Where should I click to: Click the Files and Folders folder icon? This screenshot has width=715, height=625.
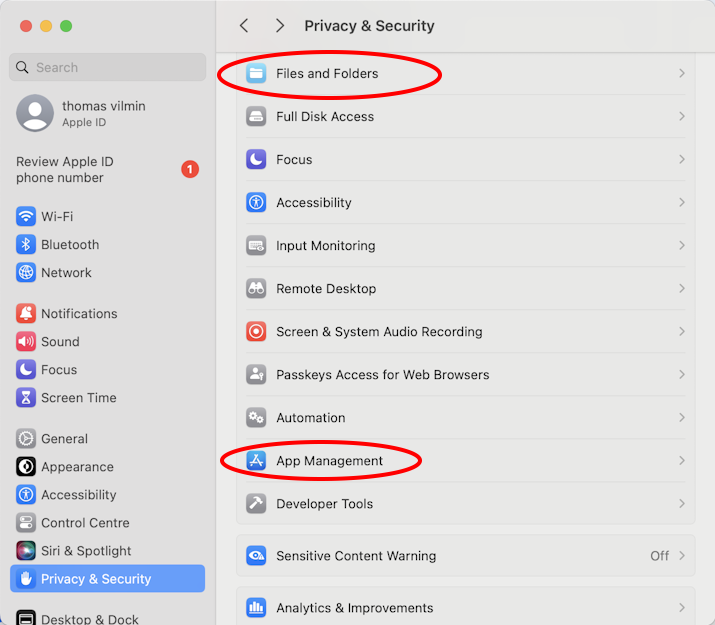pos(256,74)
